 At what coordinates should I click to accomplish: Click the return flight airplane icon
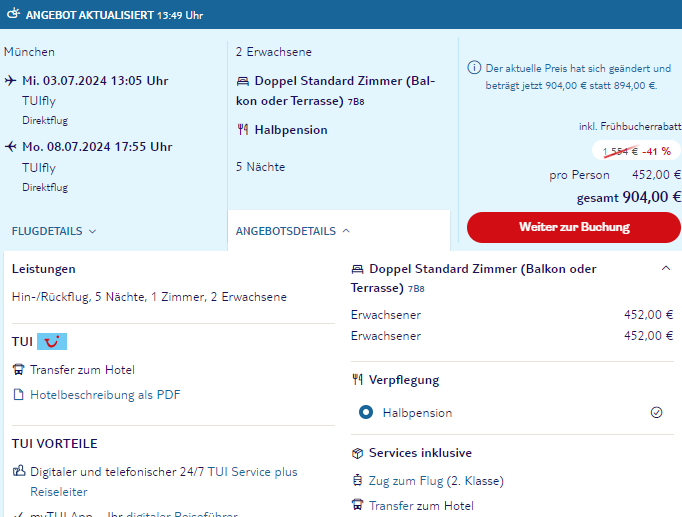coord(10,147)
